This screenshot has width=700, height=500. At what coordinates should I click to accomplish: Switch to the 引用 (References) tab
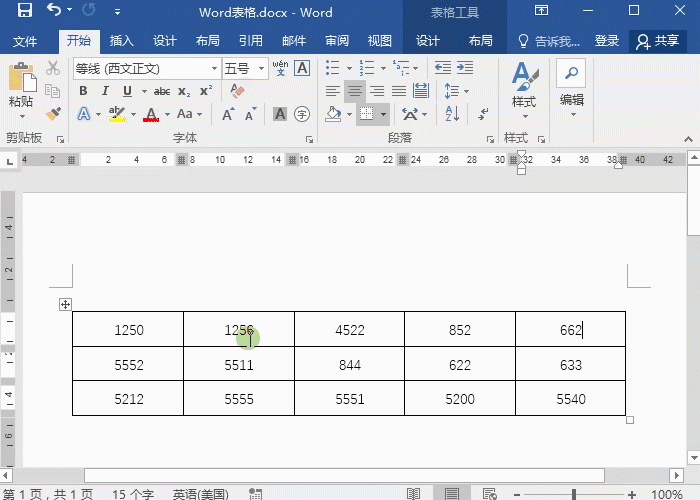pyautogui.click(x=250, y=41)
